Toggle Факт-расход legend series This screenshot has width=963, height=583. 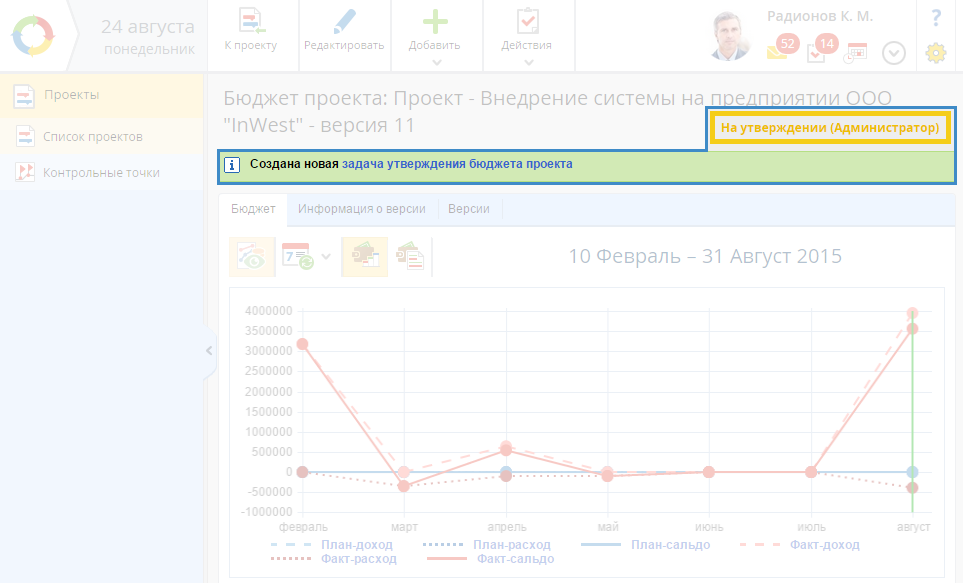(x=333, y=559)
